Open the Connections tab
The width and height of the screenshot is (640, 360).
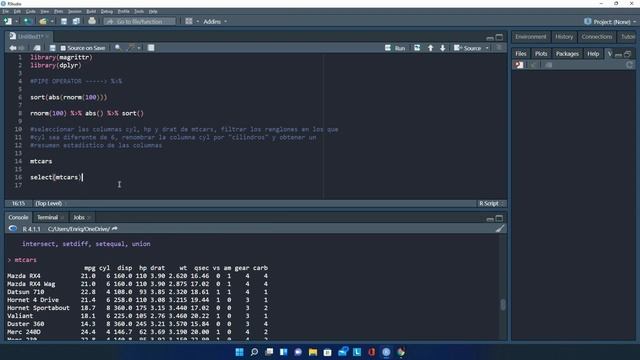pyautogui.click(x=597, y=37)
